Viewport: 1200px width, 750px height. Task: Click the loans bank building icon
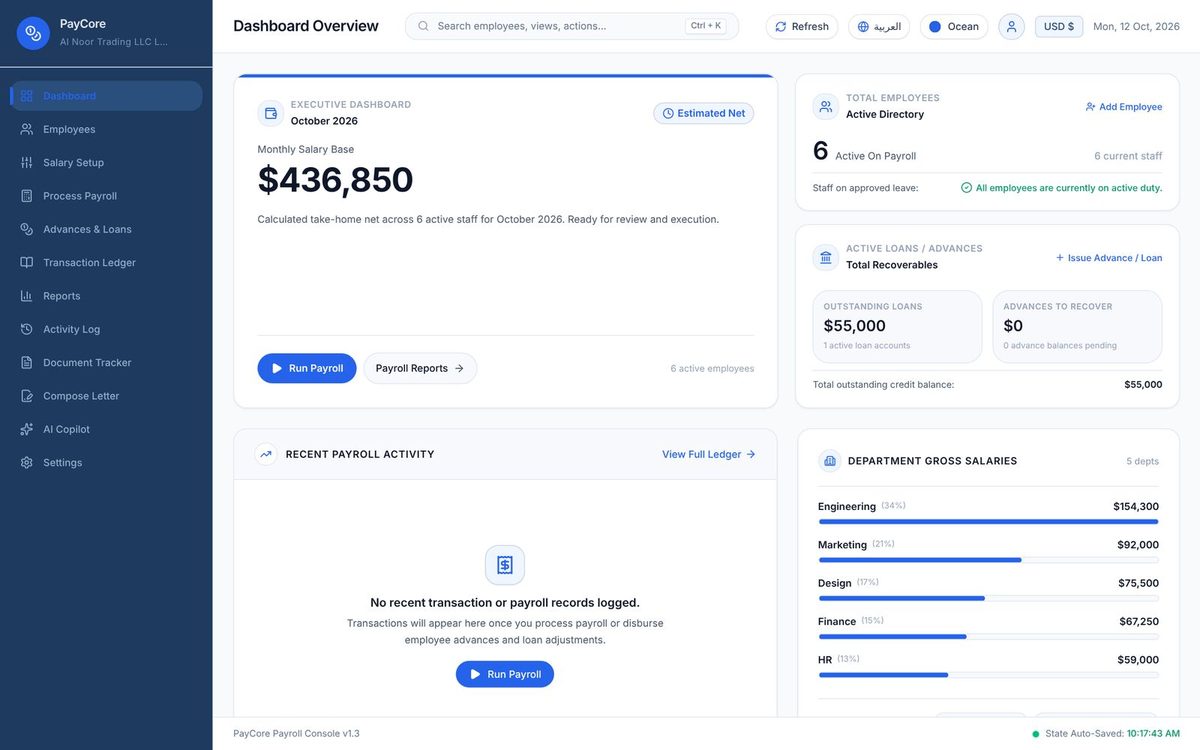(x=826, y=257)
